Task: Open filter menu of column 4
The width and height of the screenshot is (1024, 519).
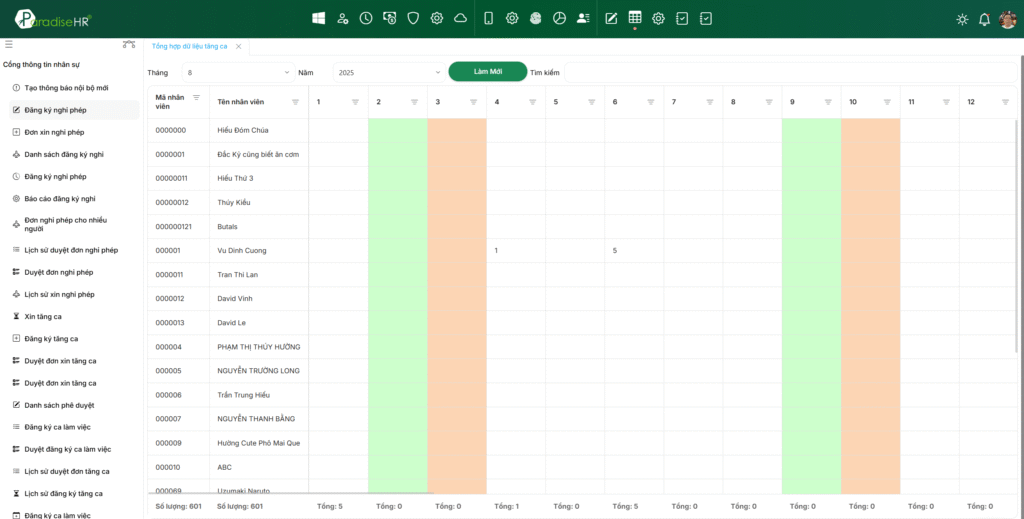Action: [x=532, y=102]
